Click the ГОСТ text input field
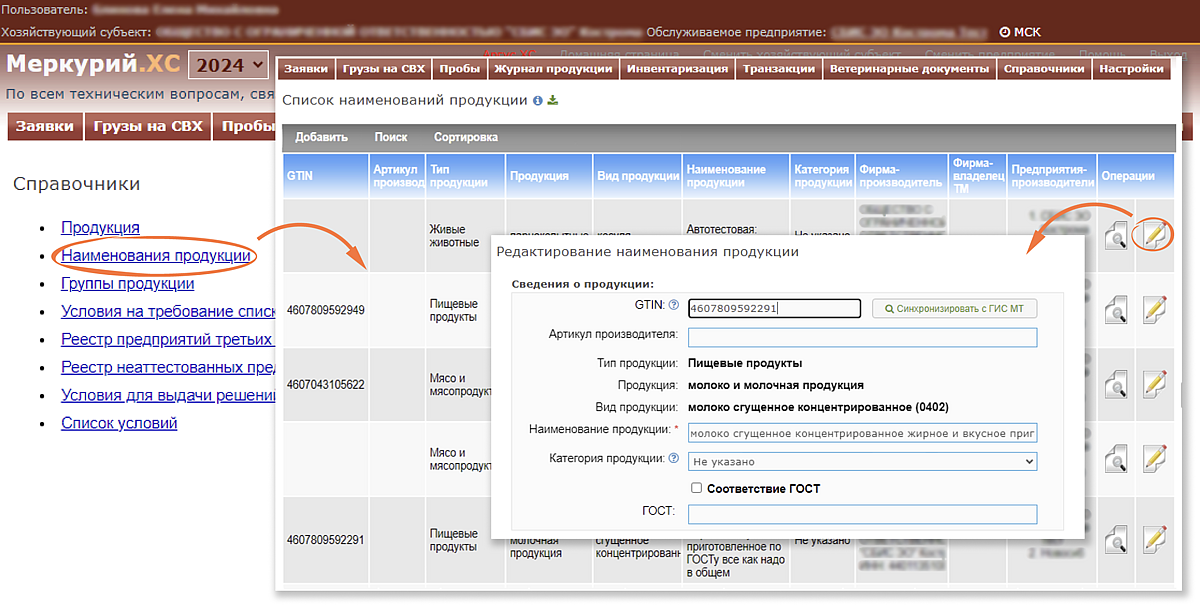 pyautogui.click(x=862, y=514)
